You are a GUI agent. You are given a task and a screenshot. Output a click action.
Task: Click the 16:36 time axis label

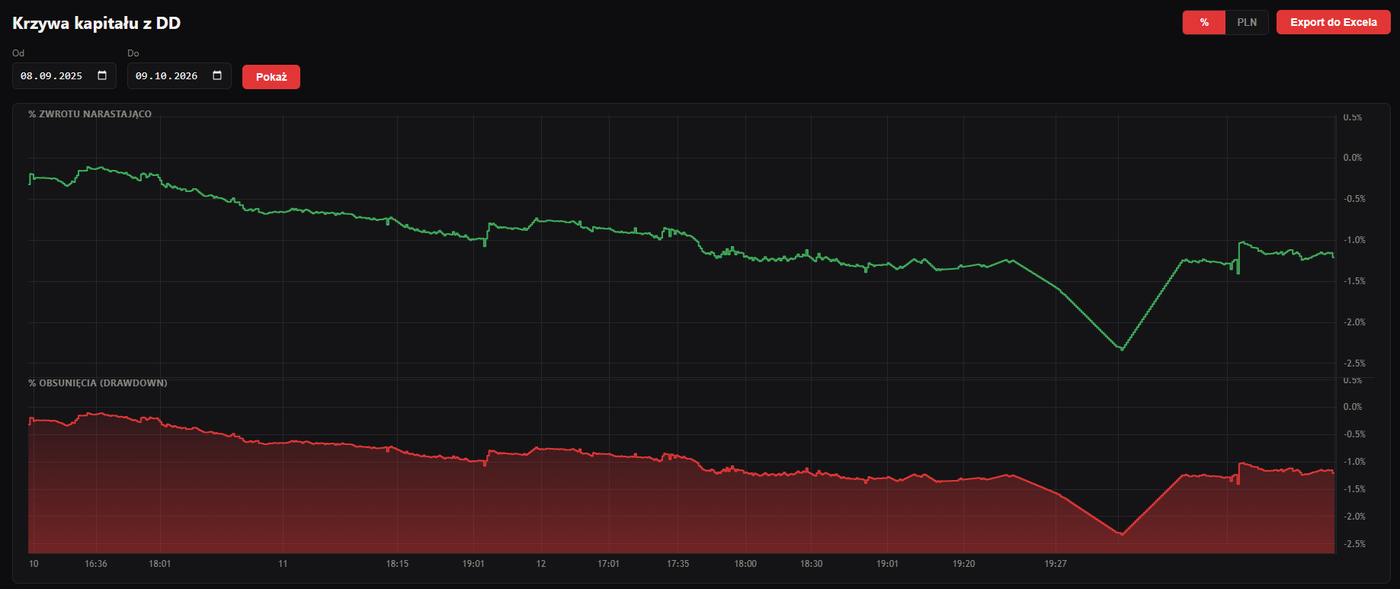(x=95, y=564)
